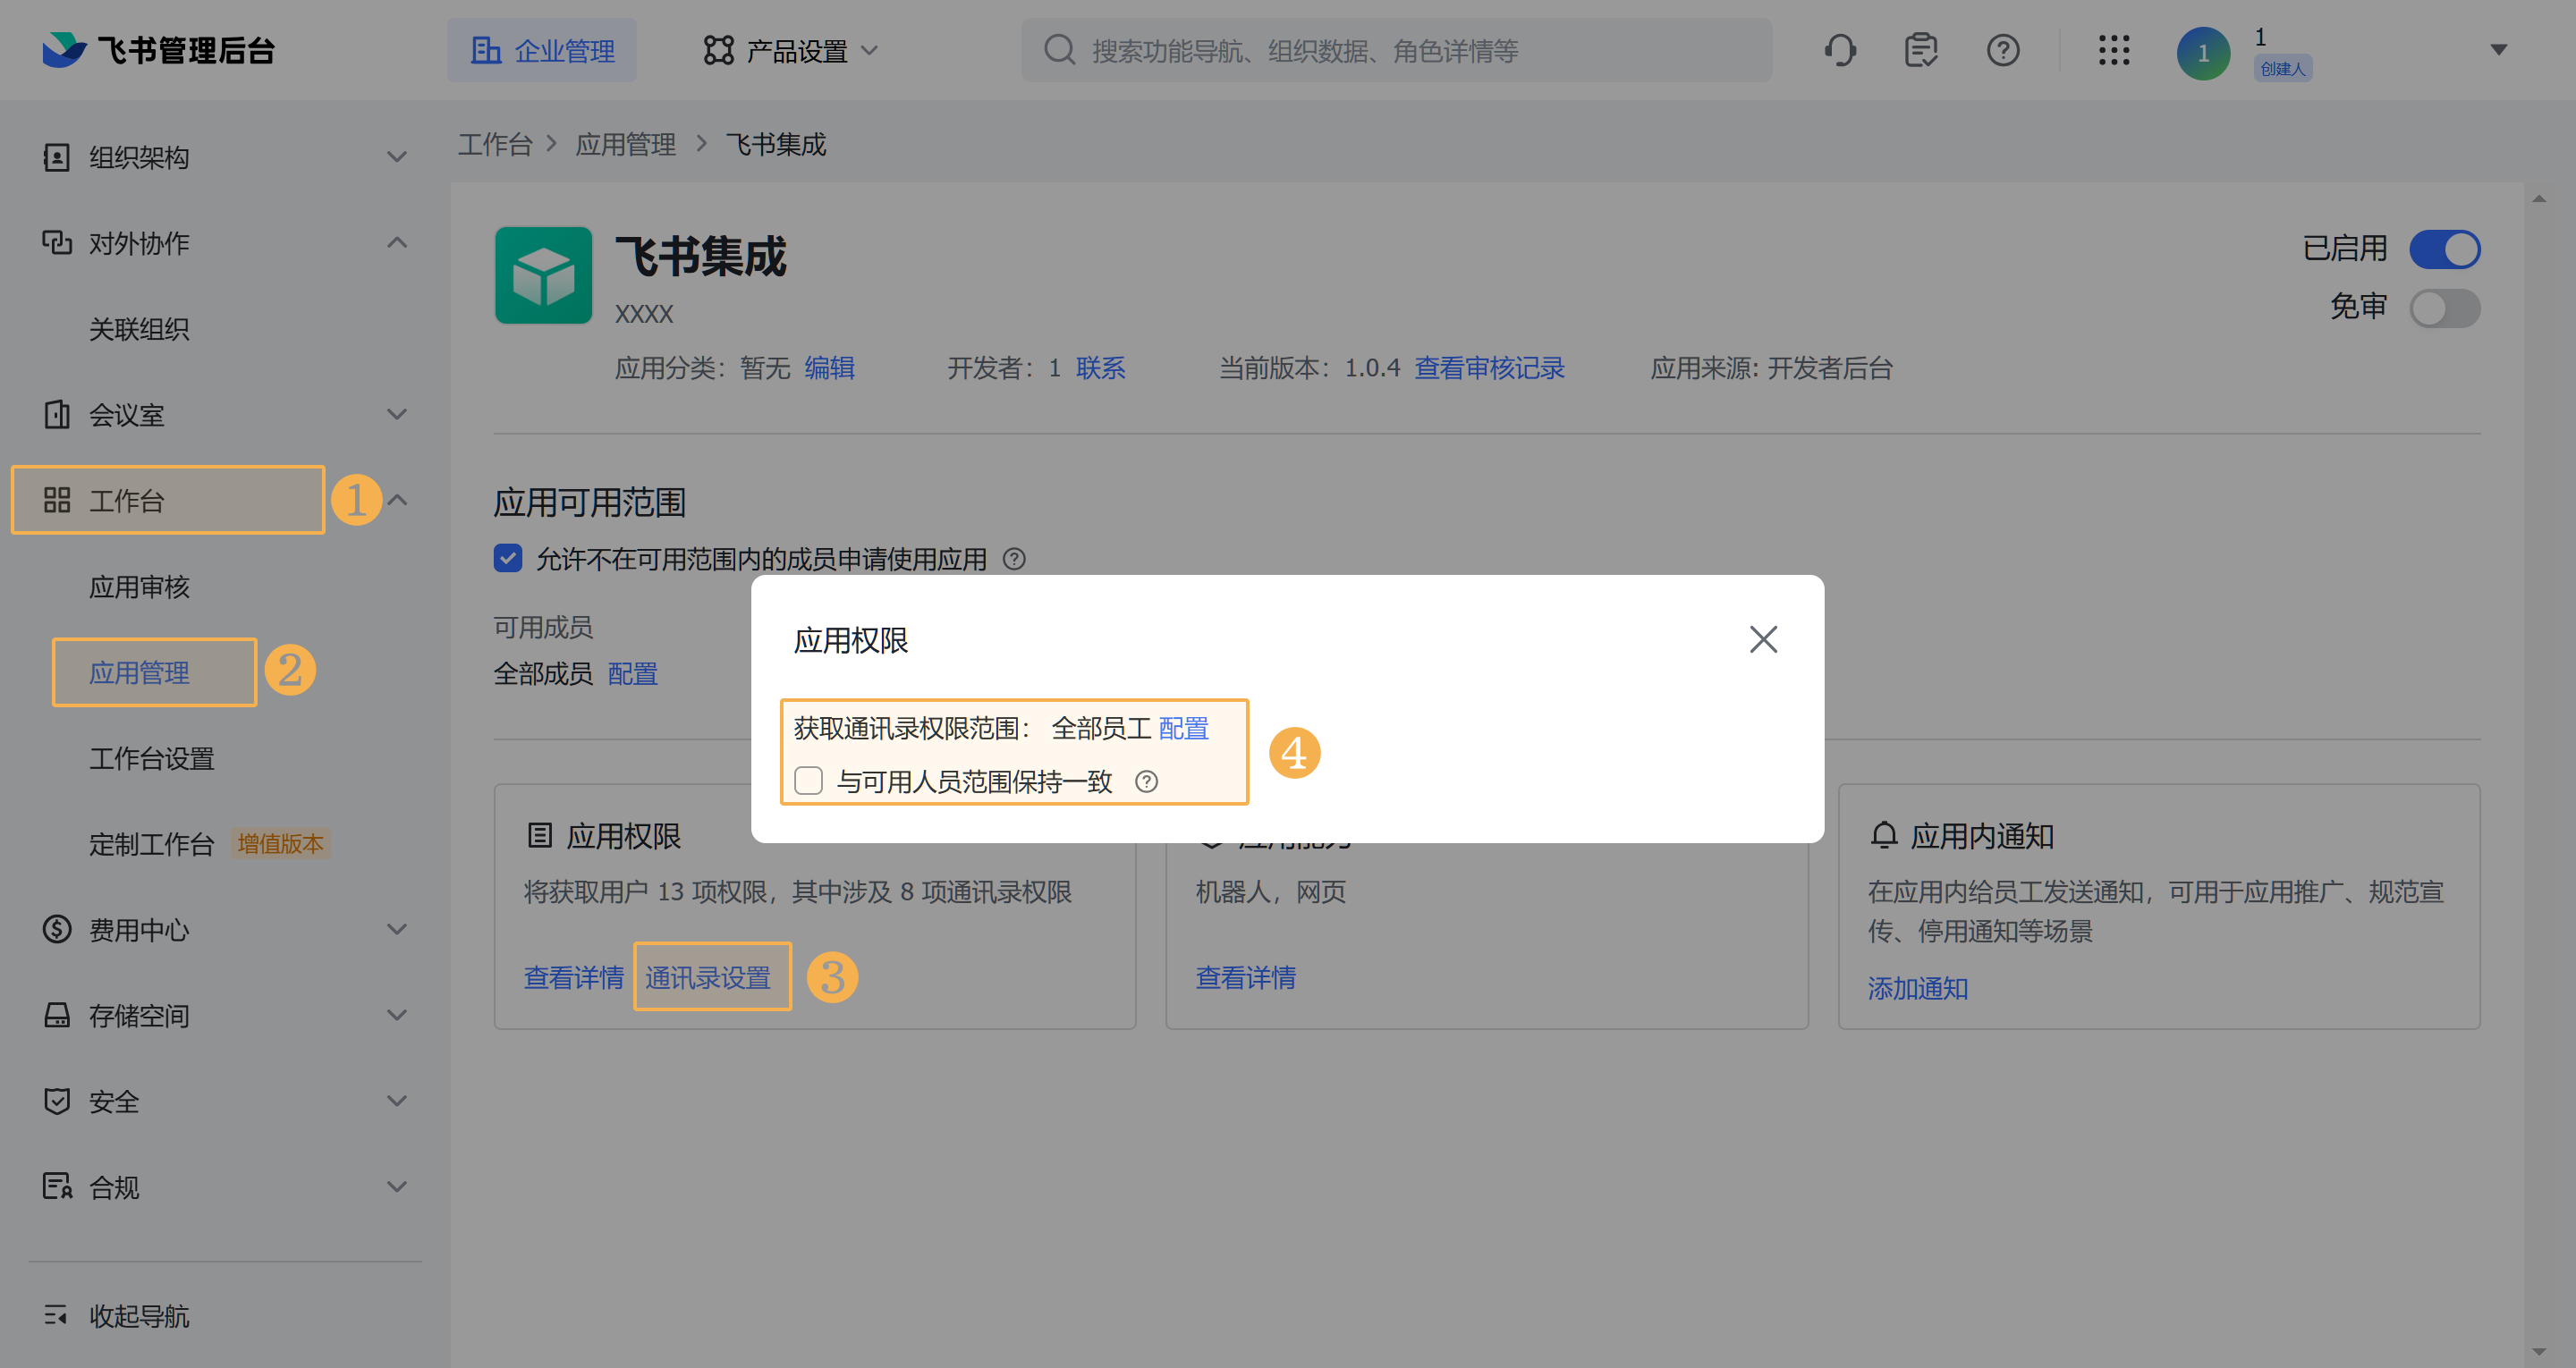Select 应用审核 in the sidebar menu
The width and height of the screenshot is (2576, 1368).
[x=139, y=587]
